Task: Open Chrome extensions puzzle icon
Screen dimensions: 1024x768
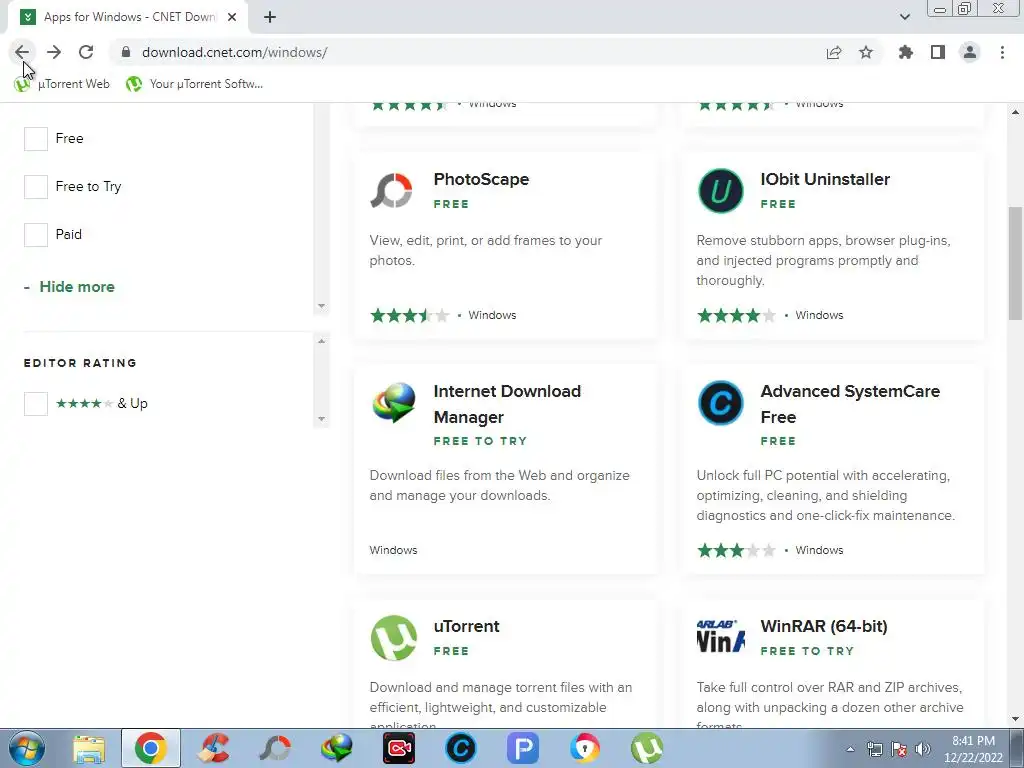Action: pyautogui.click(x=905, y=52)
